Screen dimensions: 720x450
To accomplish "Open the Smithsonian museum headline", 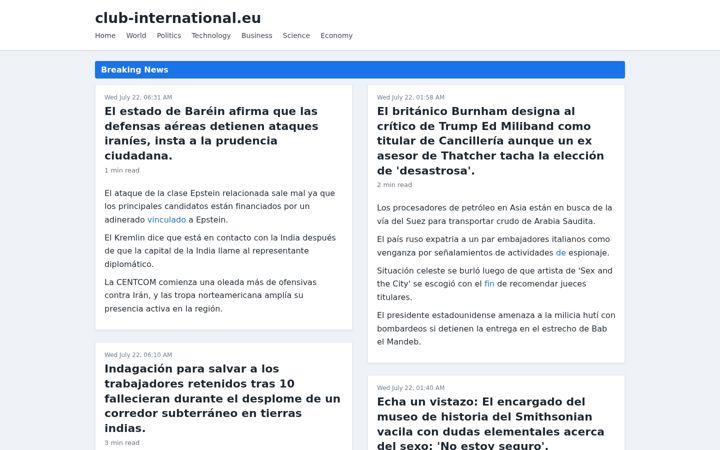I will click(490, 423).
